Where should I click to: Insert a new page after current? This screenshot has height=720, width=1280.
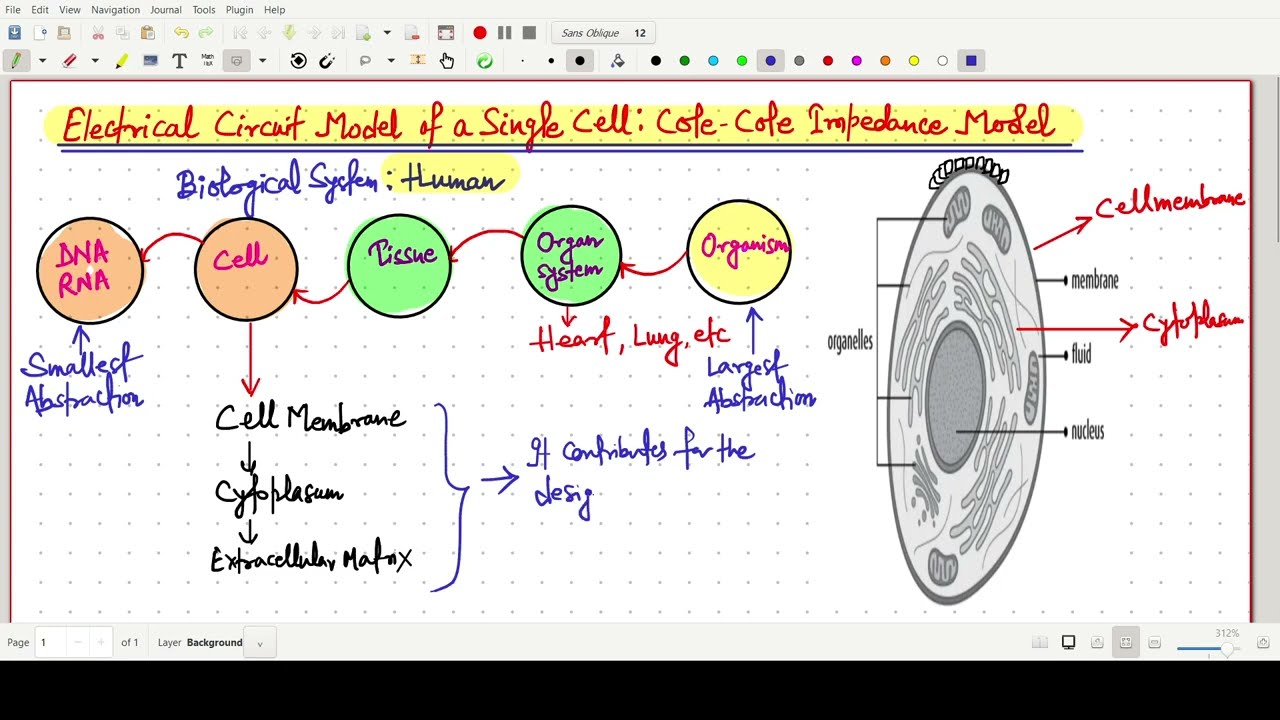(x=364, y=33)
